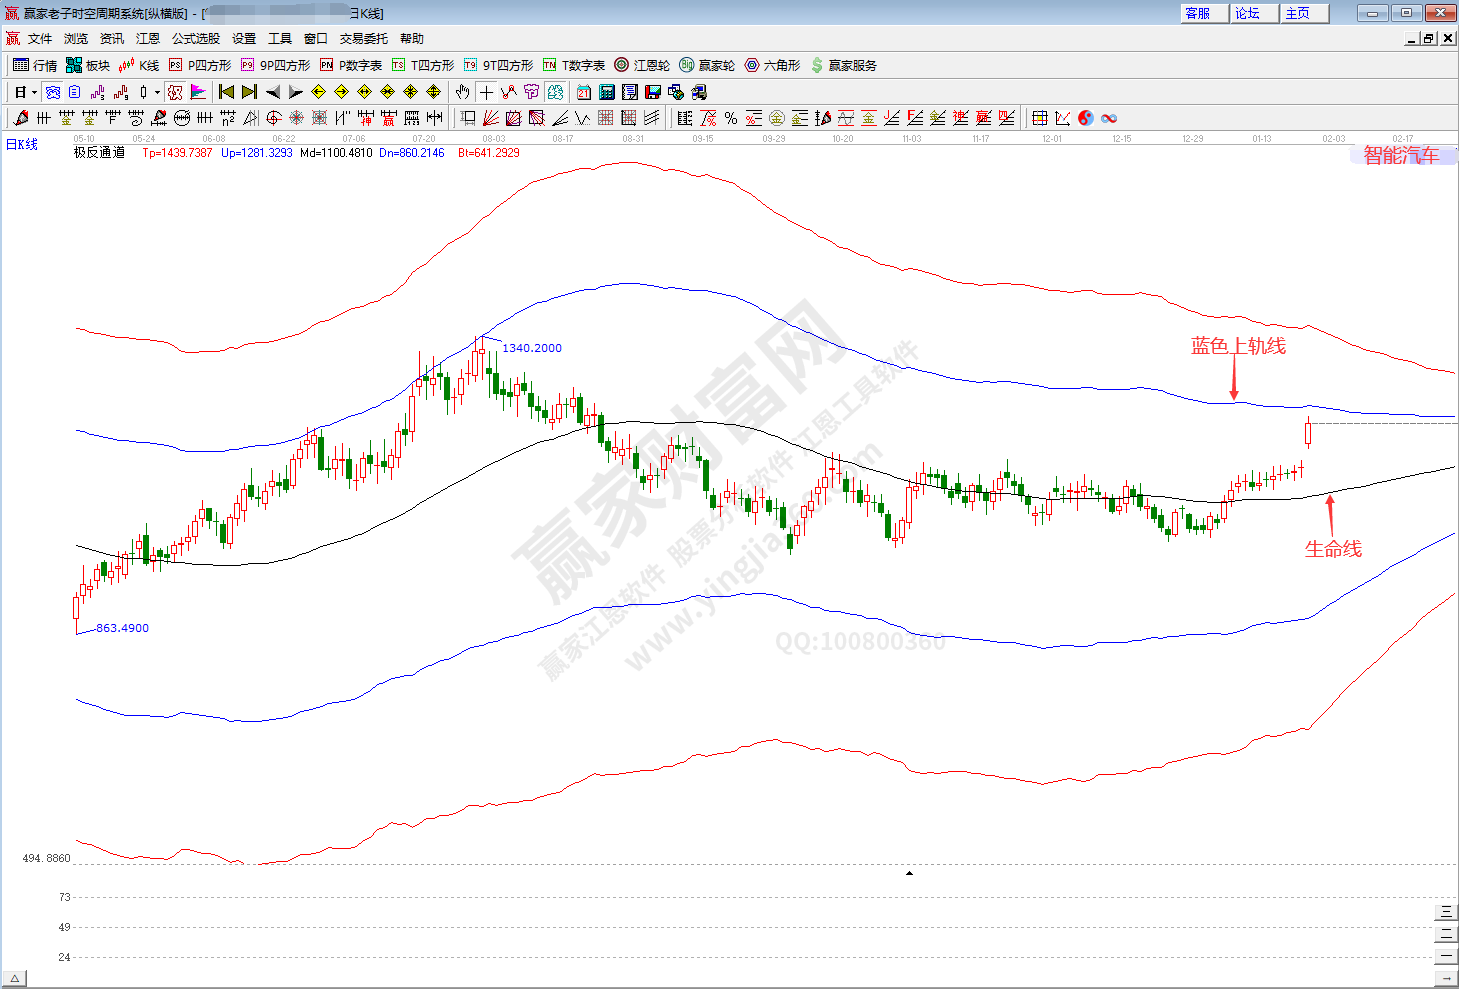Click the small black triangle timeline marker

point(909,873)
